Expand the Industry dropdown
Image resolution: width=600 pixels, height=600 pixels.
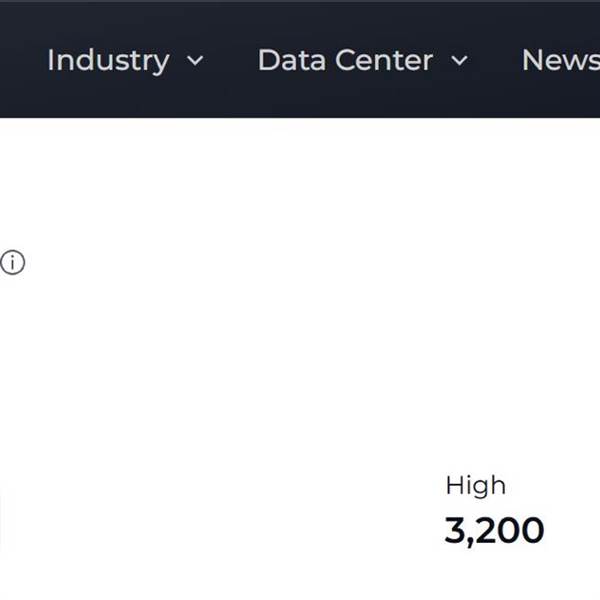click(196, 61)
